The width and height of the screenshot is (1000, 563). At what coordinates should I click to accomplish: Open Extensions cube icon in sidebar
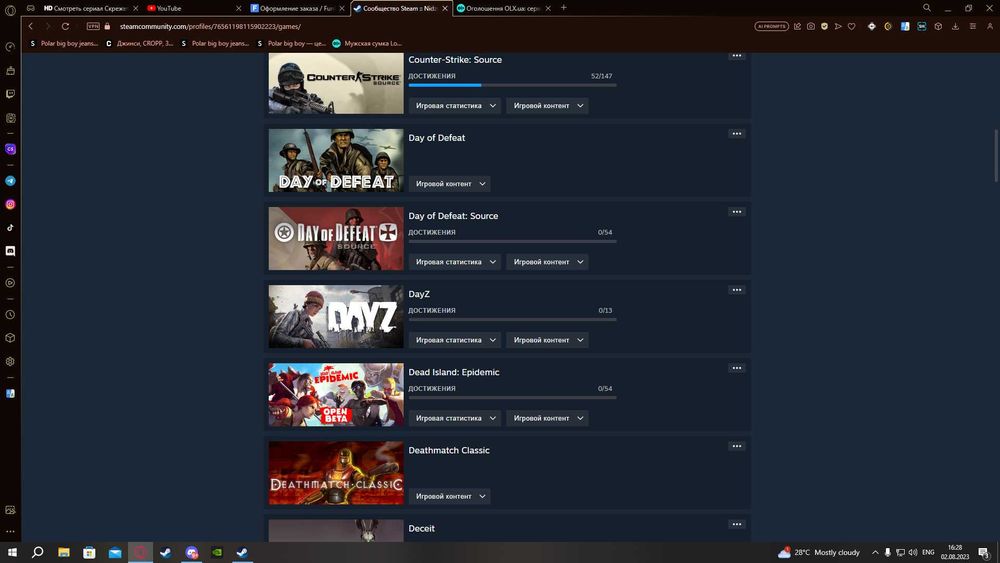pyautogui.click(x=10, y=338)
